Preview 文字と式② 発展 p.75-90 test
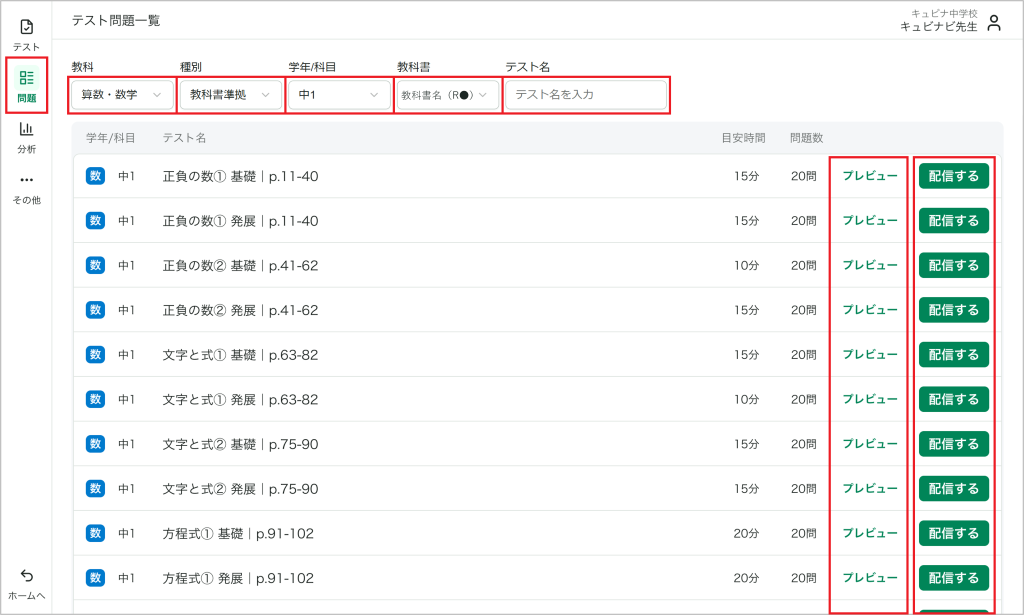This screenshot has width=1024, height=615. 870,488
